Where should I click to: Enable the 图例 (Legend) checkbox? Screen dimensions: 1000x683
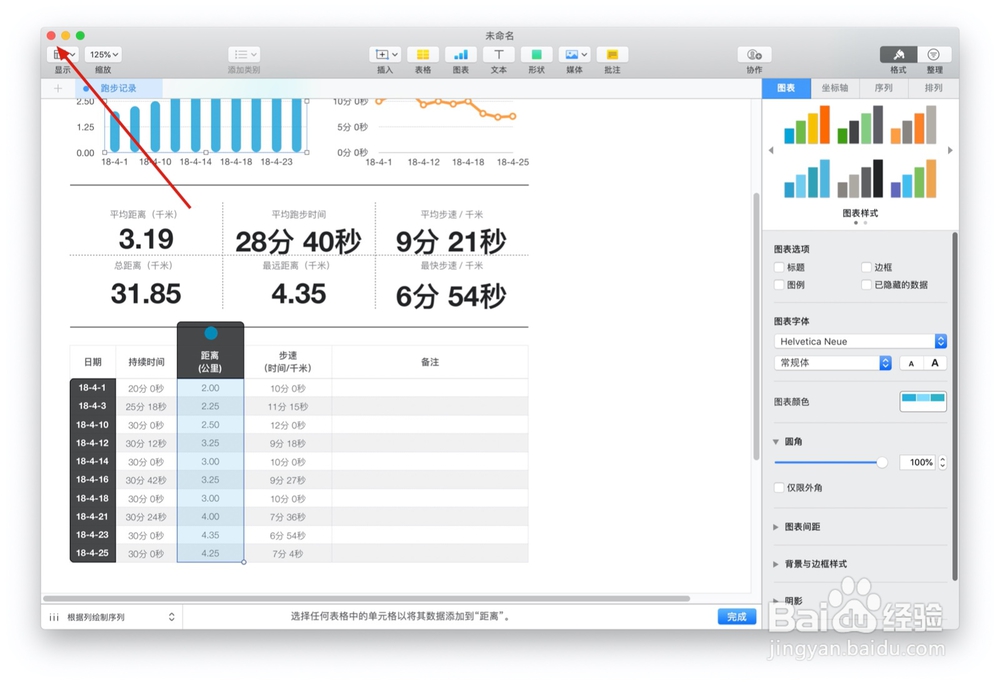coord(778,284)
